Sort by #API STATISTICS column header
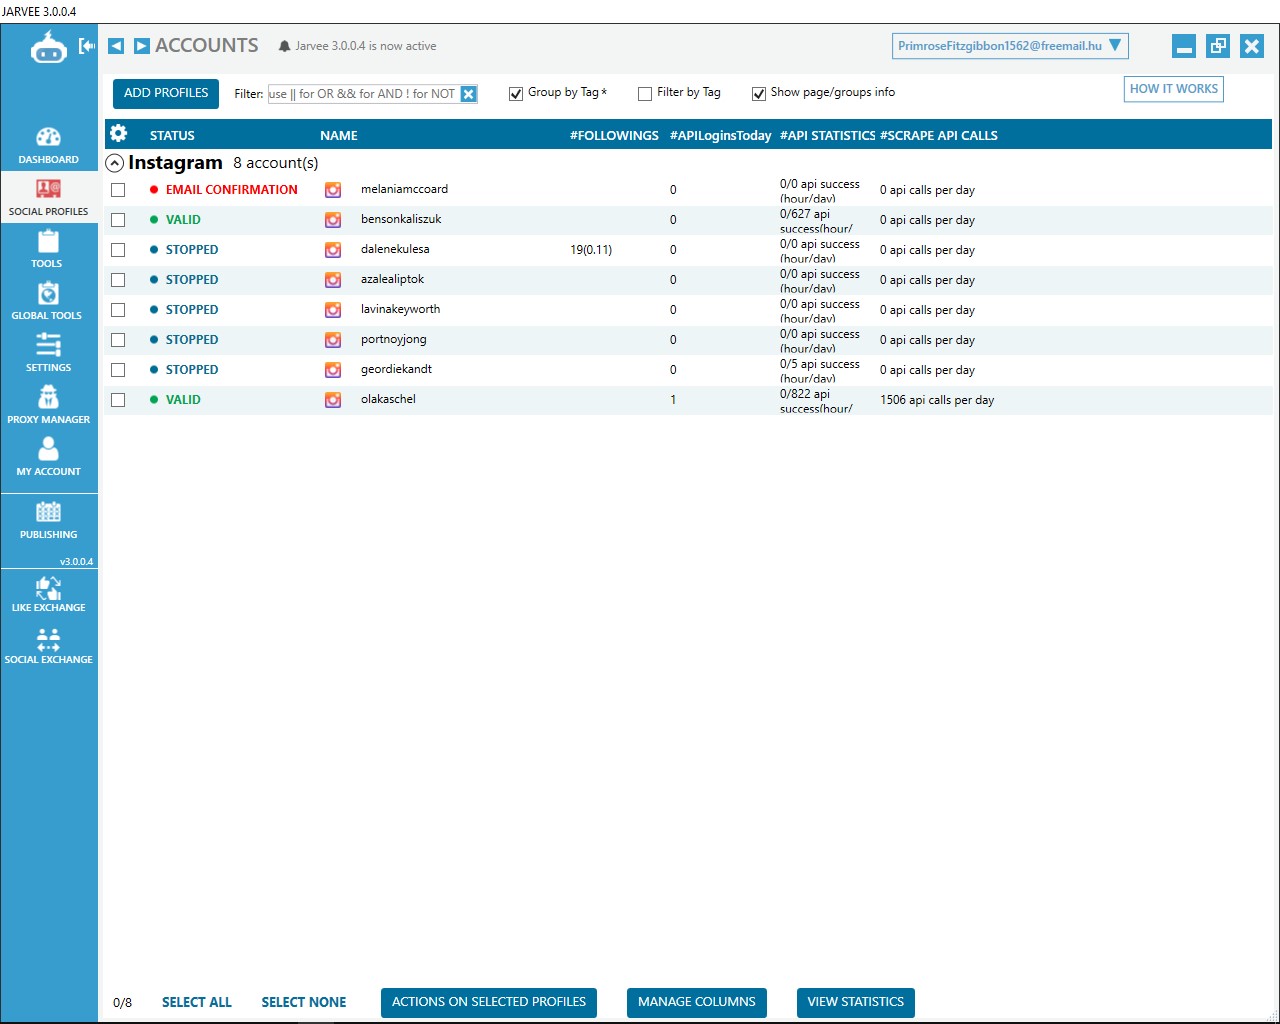This screenshot has height=1024, width=1280. coord(827,135)
